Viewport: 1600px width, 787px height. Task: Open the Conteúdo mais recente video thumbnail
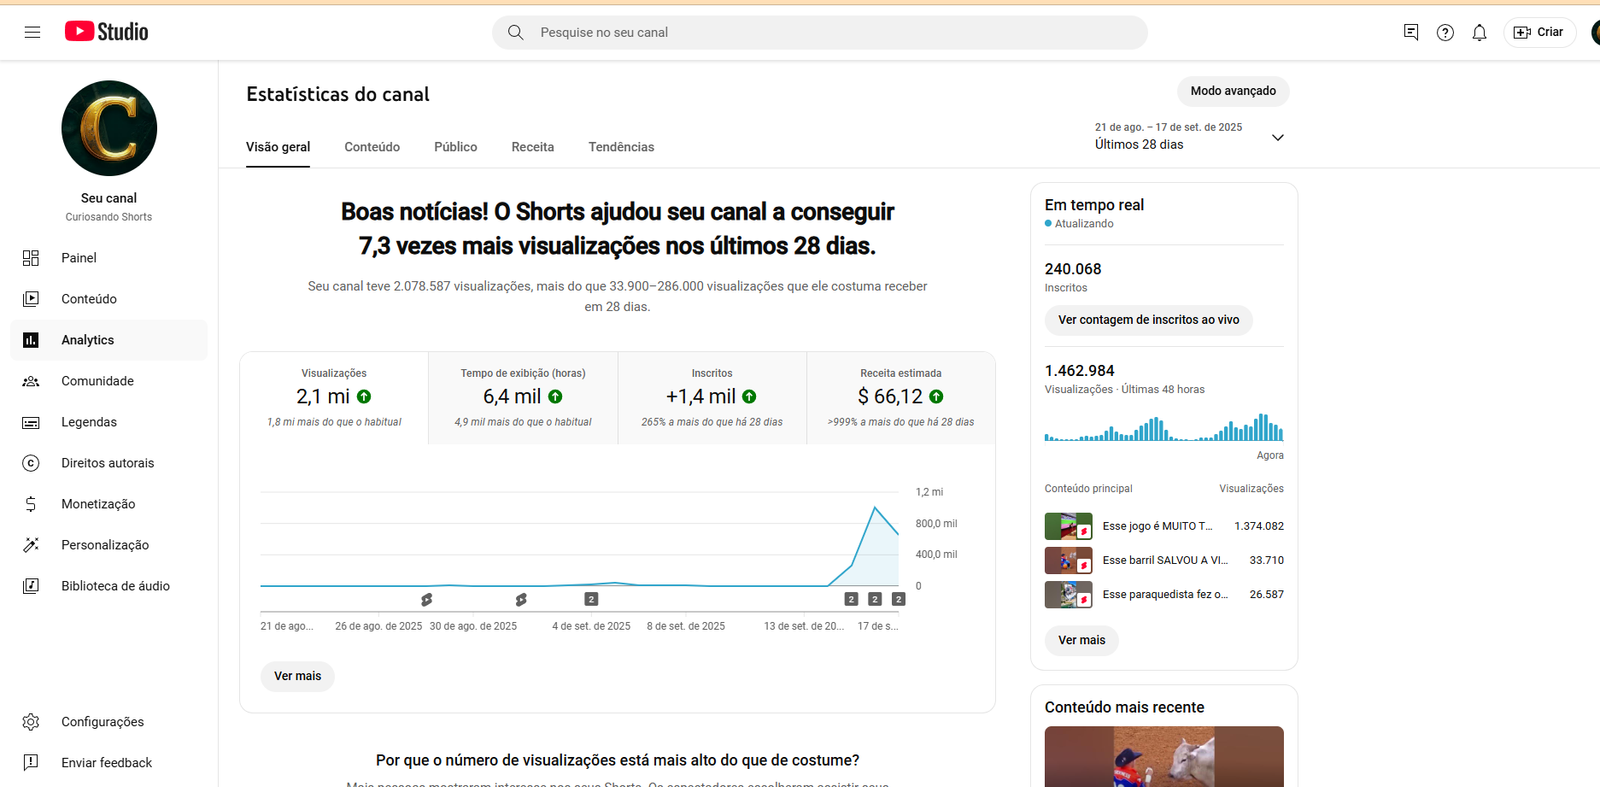[x=1164, y=757]
